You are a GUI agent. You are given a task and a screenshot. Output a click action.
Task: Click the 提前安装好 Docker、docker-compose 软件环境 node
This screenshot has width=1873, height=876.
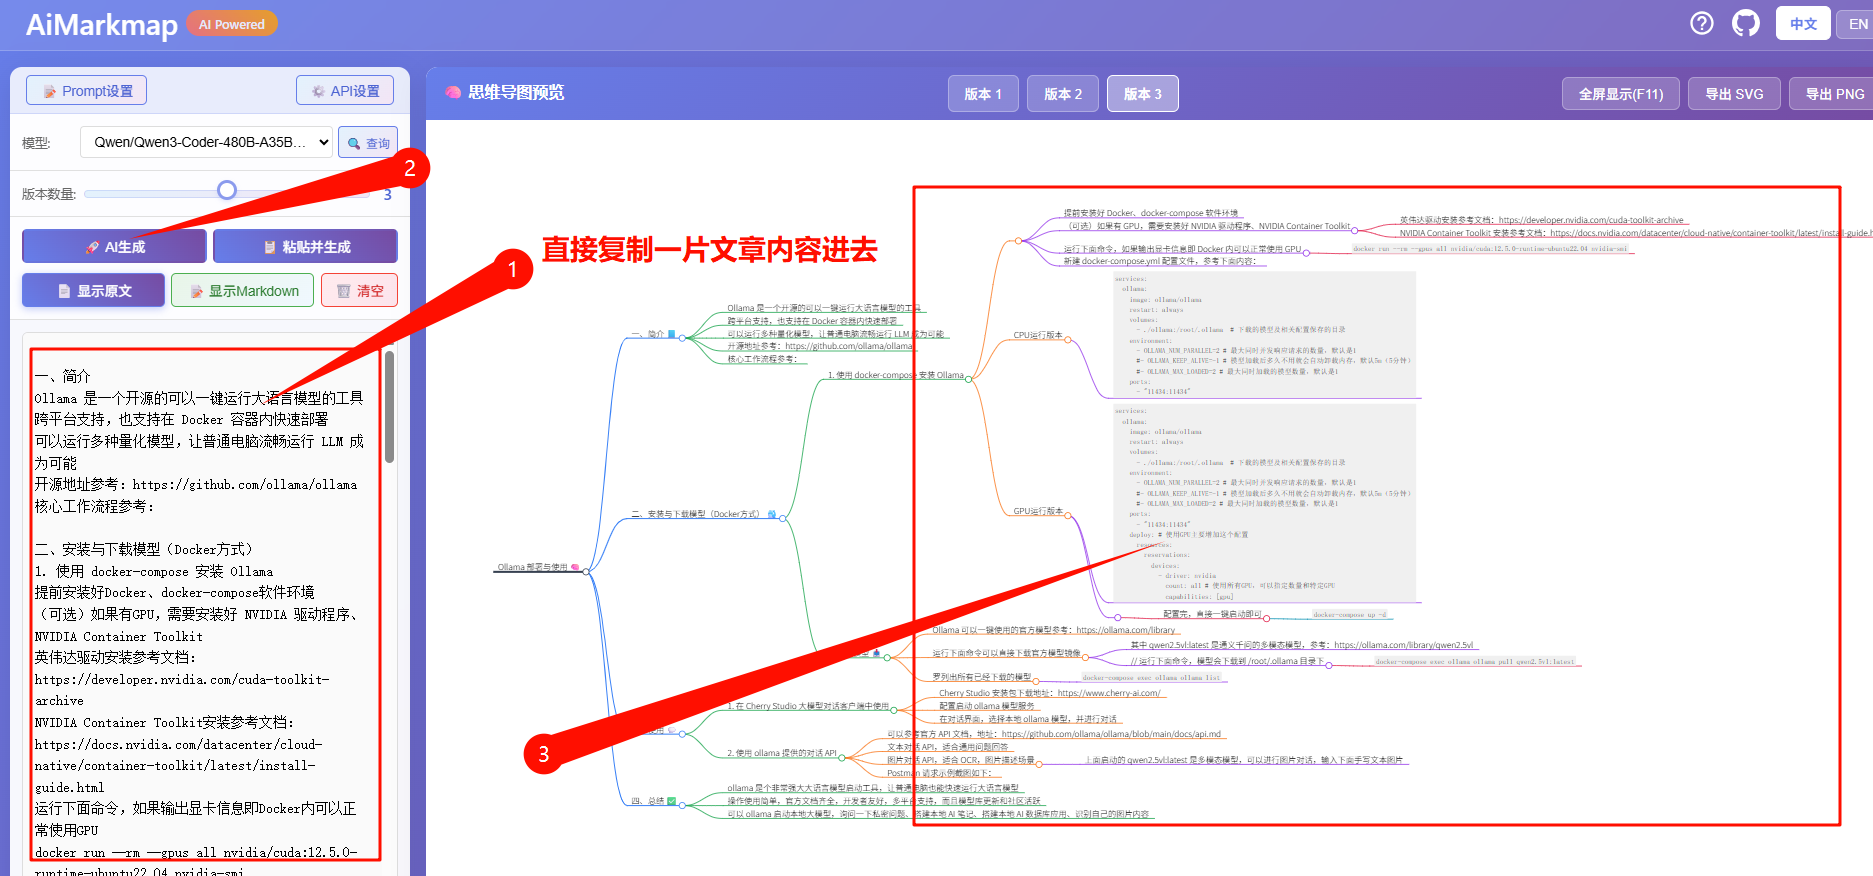pyautogui.click(x=1151, y=213)
